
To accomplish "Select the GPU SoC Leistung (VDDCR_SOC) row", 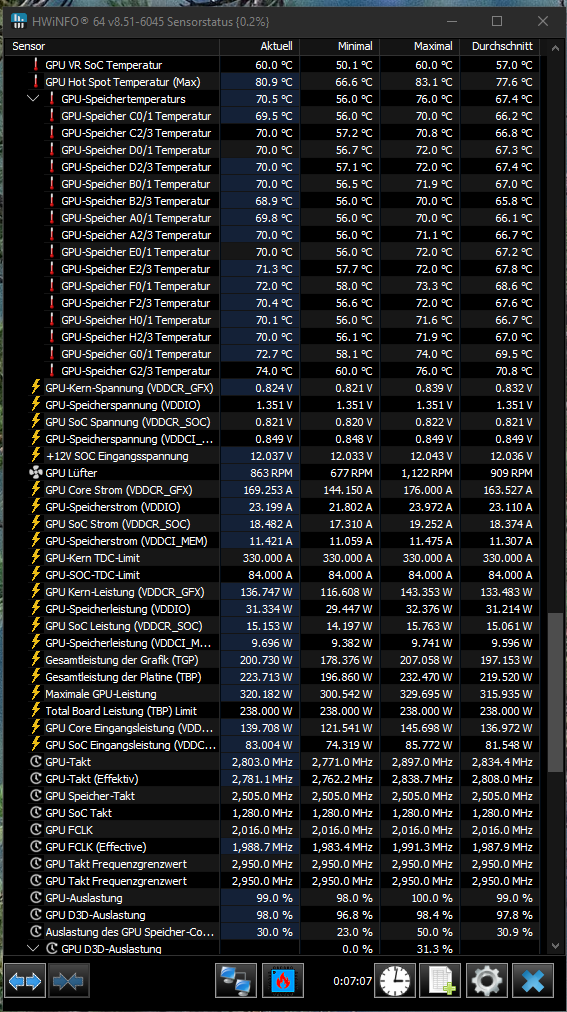I will coord(272,626).
